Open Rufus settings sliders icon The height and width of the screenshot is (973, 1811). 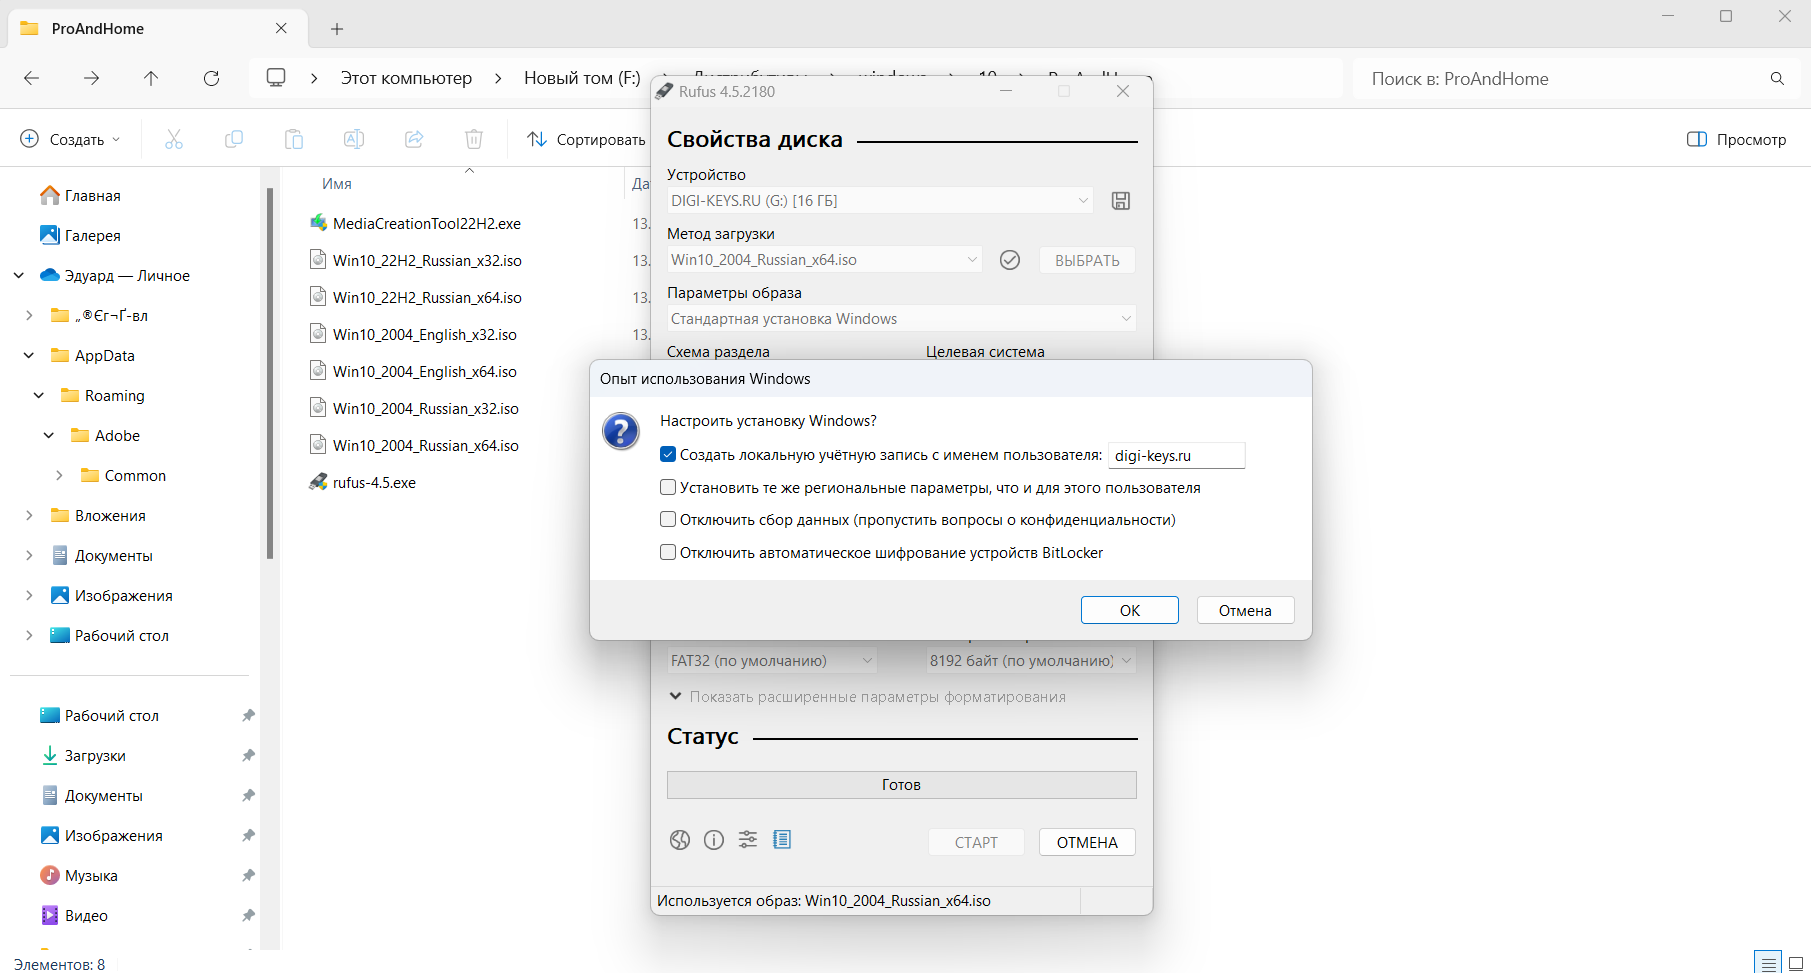point(748,840)
